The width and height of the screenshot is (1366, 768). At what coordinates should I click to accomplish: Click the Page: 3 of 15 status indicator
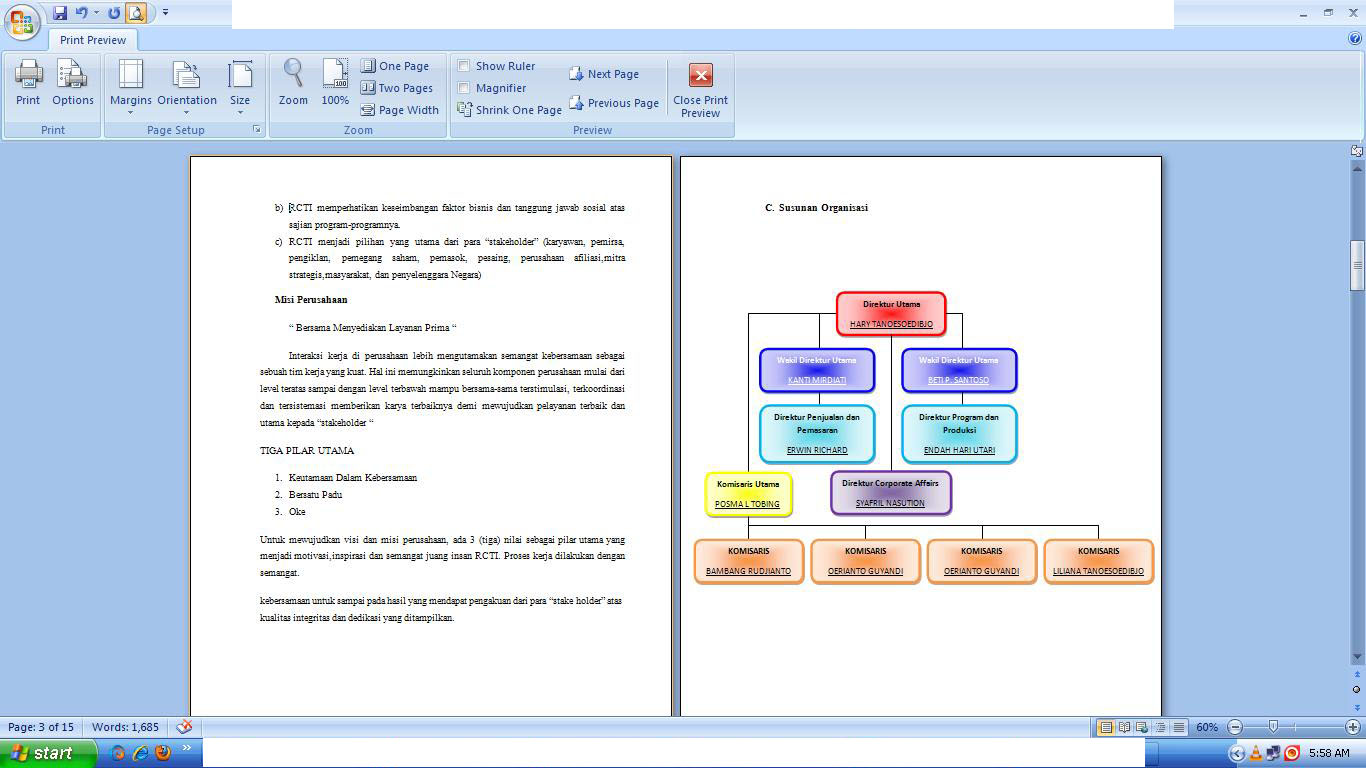pos(41,727)
